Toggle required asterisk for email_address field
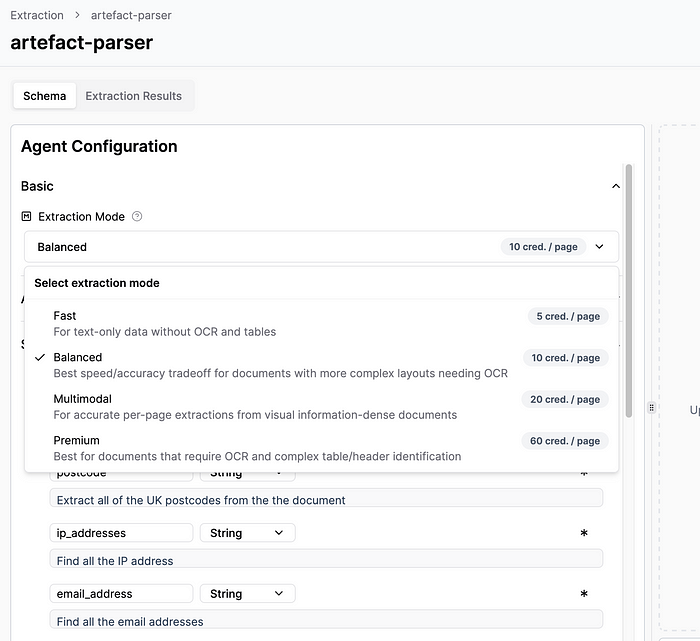Viewport: 700px width, 641px height. click(x=583, y=594)
